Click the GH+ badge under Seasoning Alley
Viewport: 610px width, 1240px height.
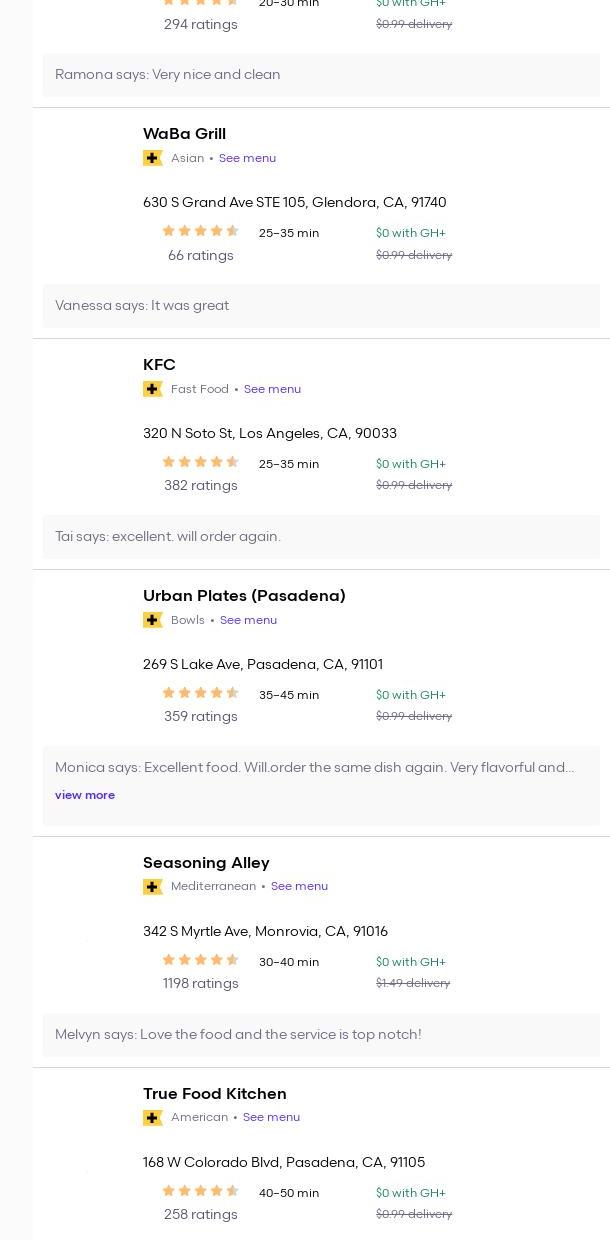pos(153,887)
